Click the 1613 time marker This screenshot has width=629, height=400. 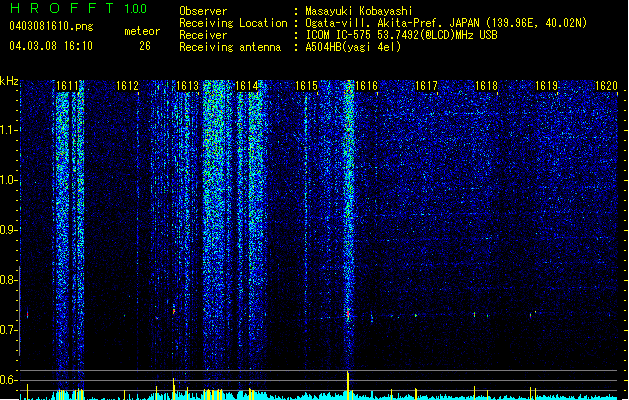coord(187,86)
